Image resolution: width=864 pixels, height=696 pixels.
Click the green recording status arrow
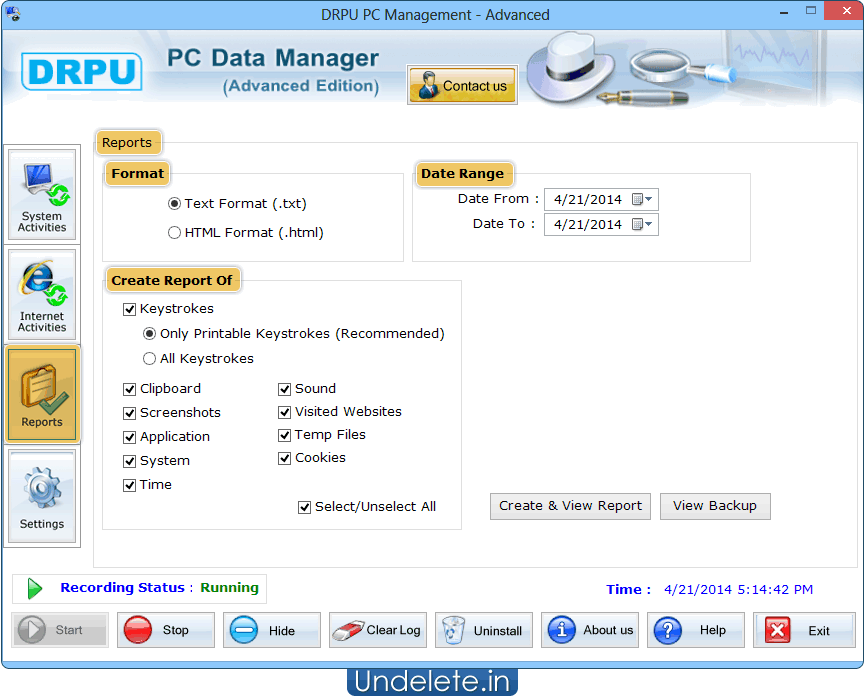(35, 589)
